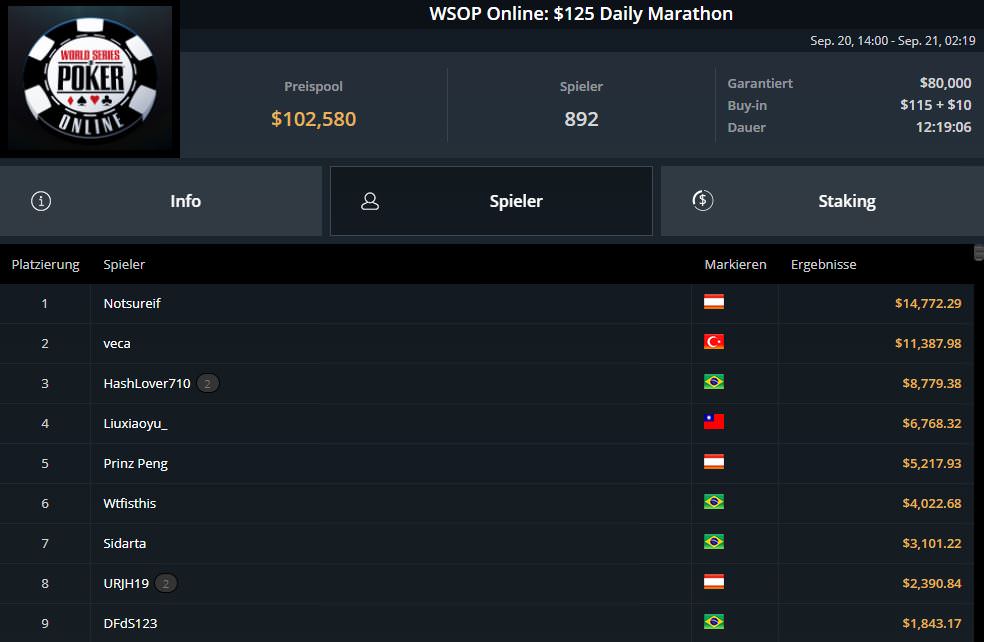Click the player silhouette icon

click(370, 201)
